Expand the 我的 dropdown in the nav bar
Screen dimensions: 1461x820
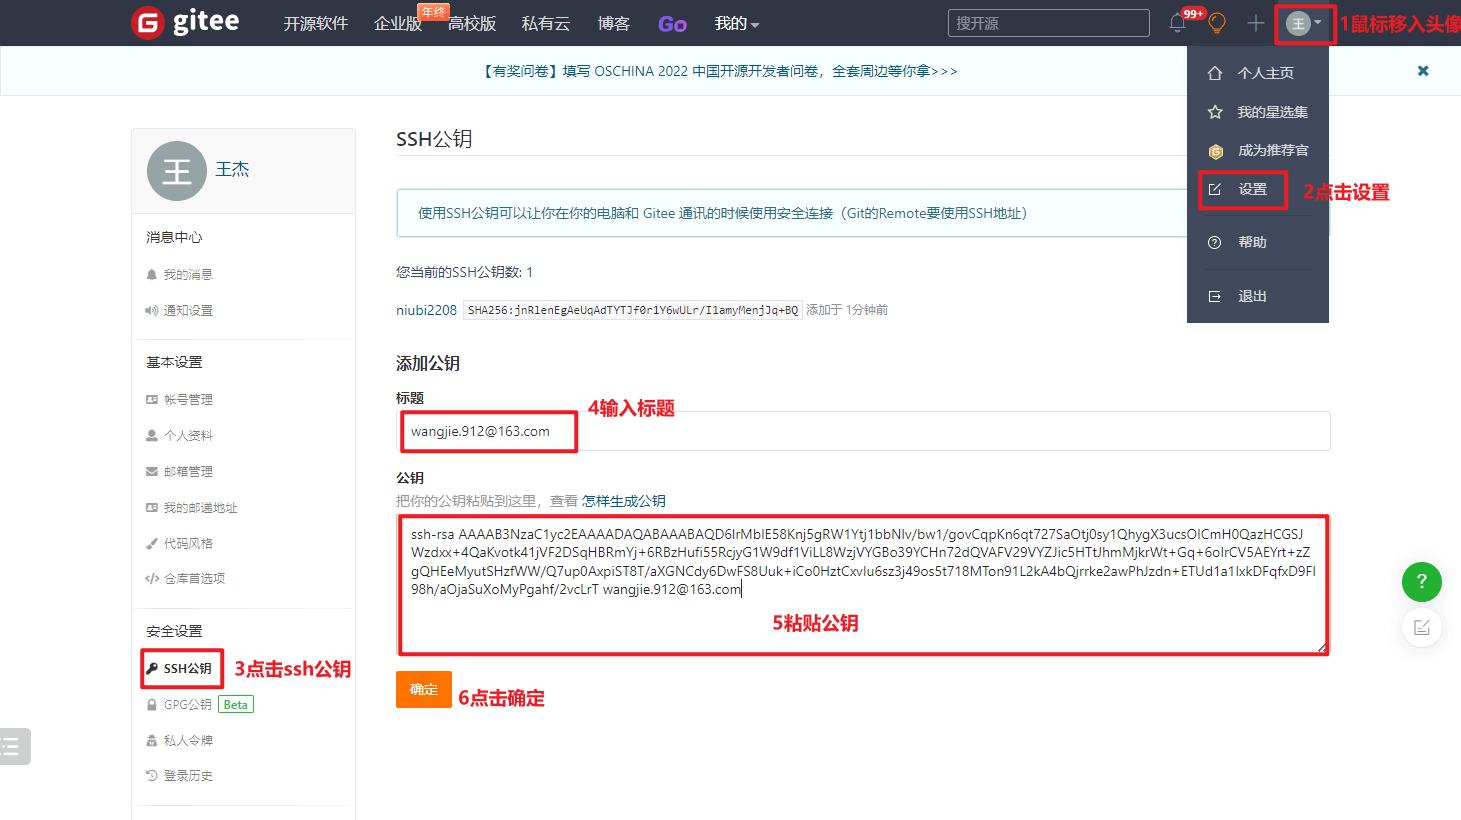tap(737, 23)
